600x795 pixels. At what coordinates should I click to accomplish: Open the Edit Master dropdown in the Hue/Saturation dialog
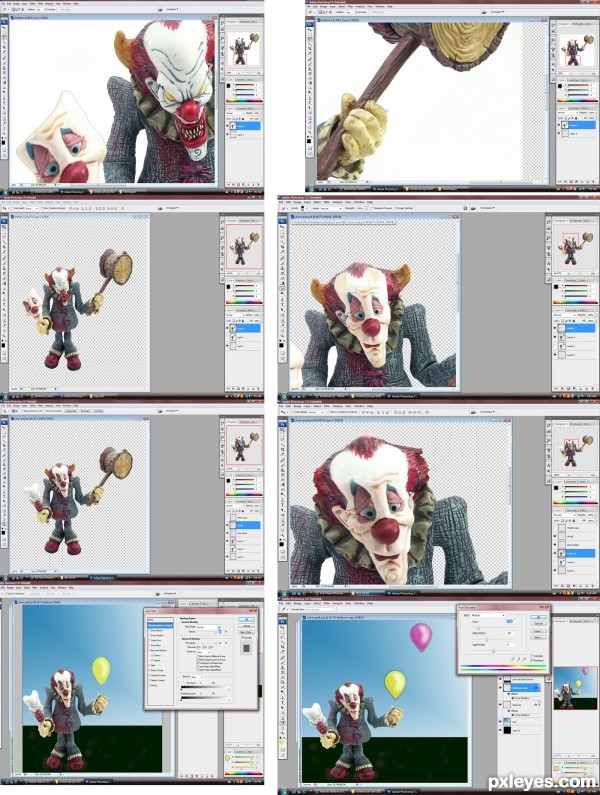488,615
